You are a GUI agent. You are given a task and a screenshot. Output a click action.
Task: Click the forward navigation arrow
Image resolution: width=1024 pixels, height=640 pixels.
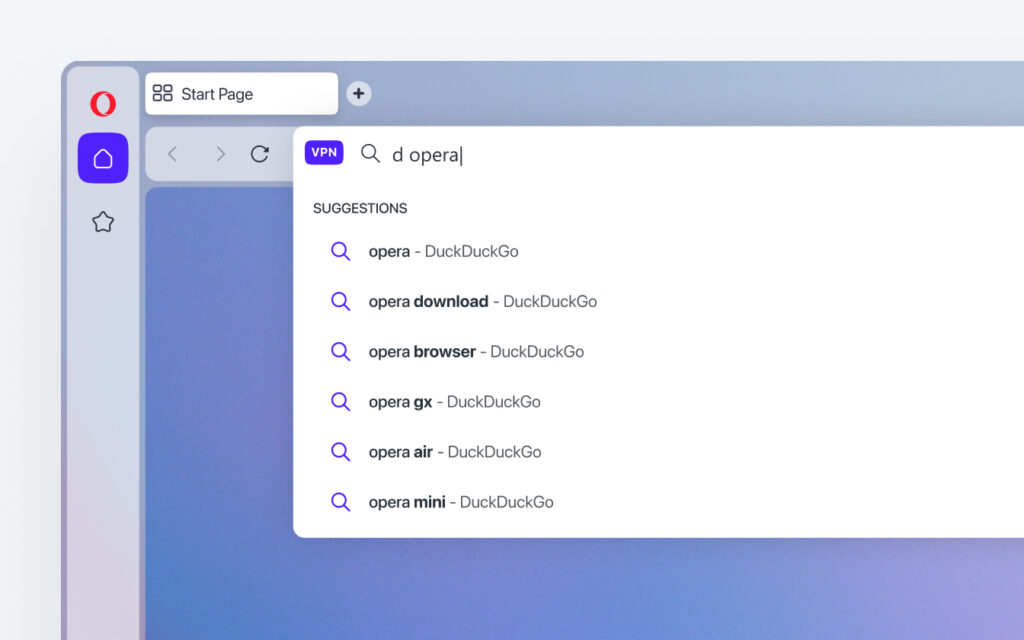tap(220, 153)
